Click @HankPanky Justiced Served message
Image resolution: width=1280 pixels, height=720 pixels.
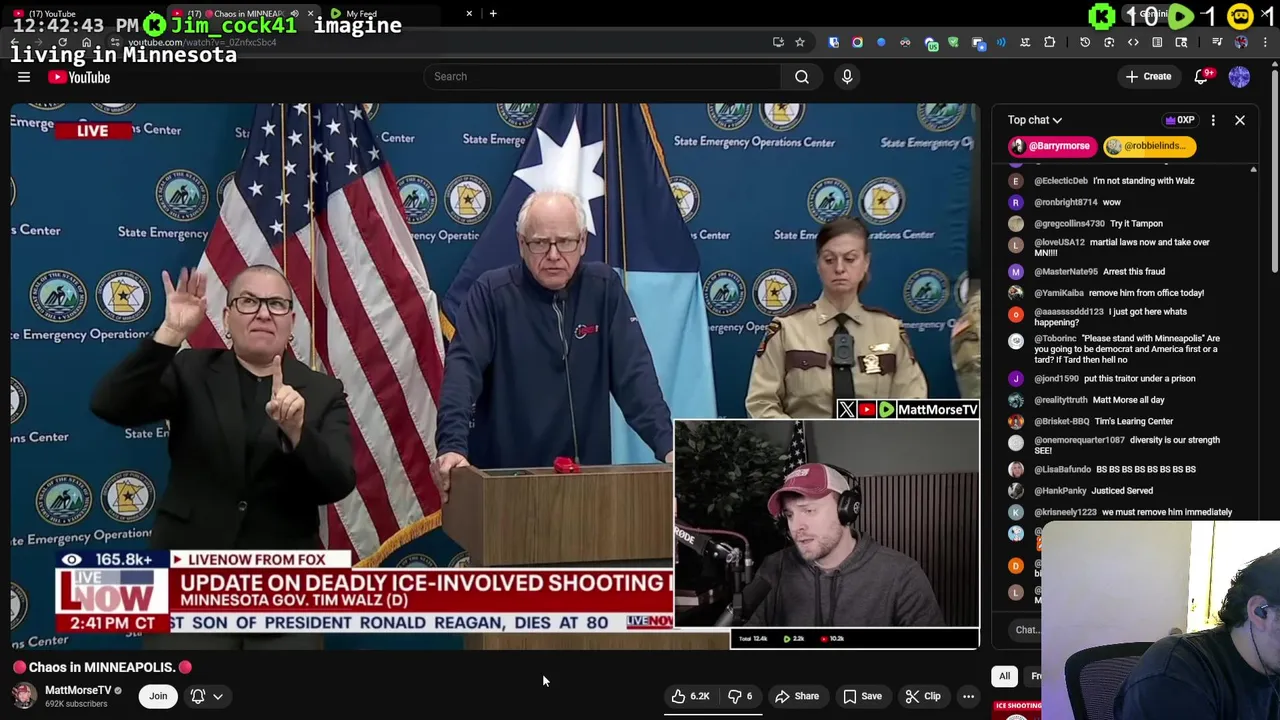tap(1093, 491)
